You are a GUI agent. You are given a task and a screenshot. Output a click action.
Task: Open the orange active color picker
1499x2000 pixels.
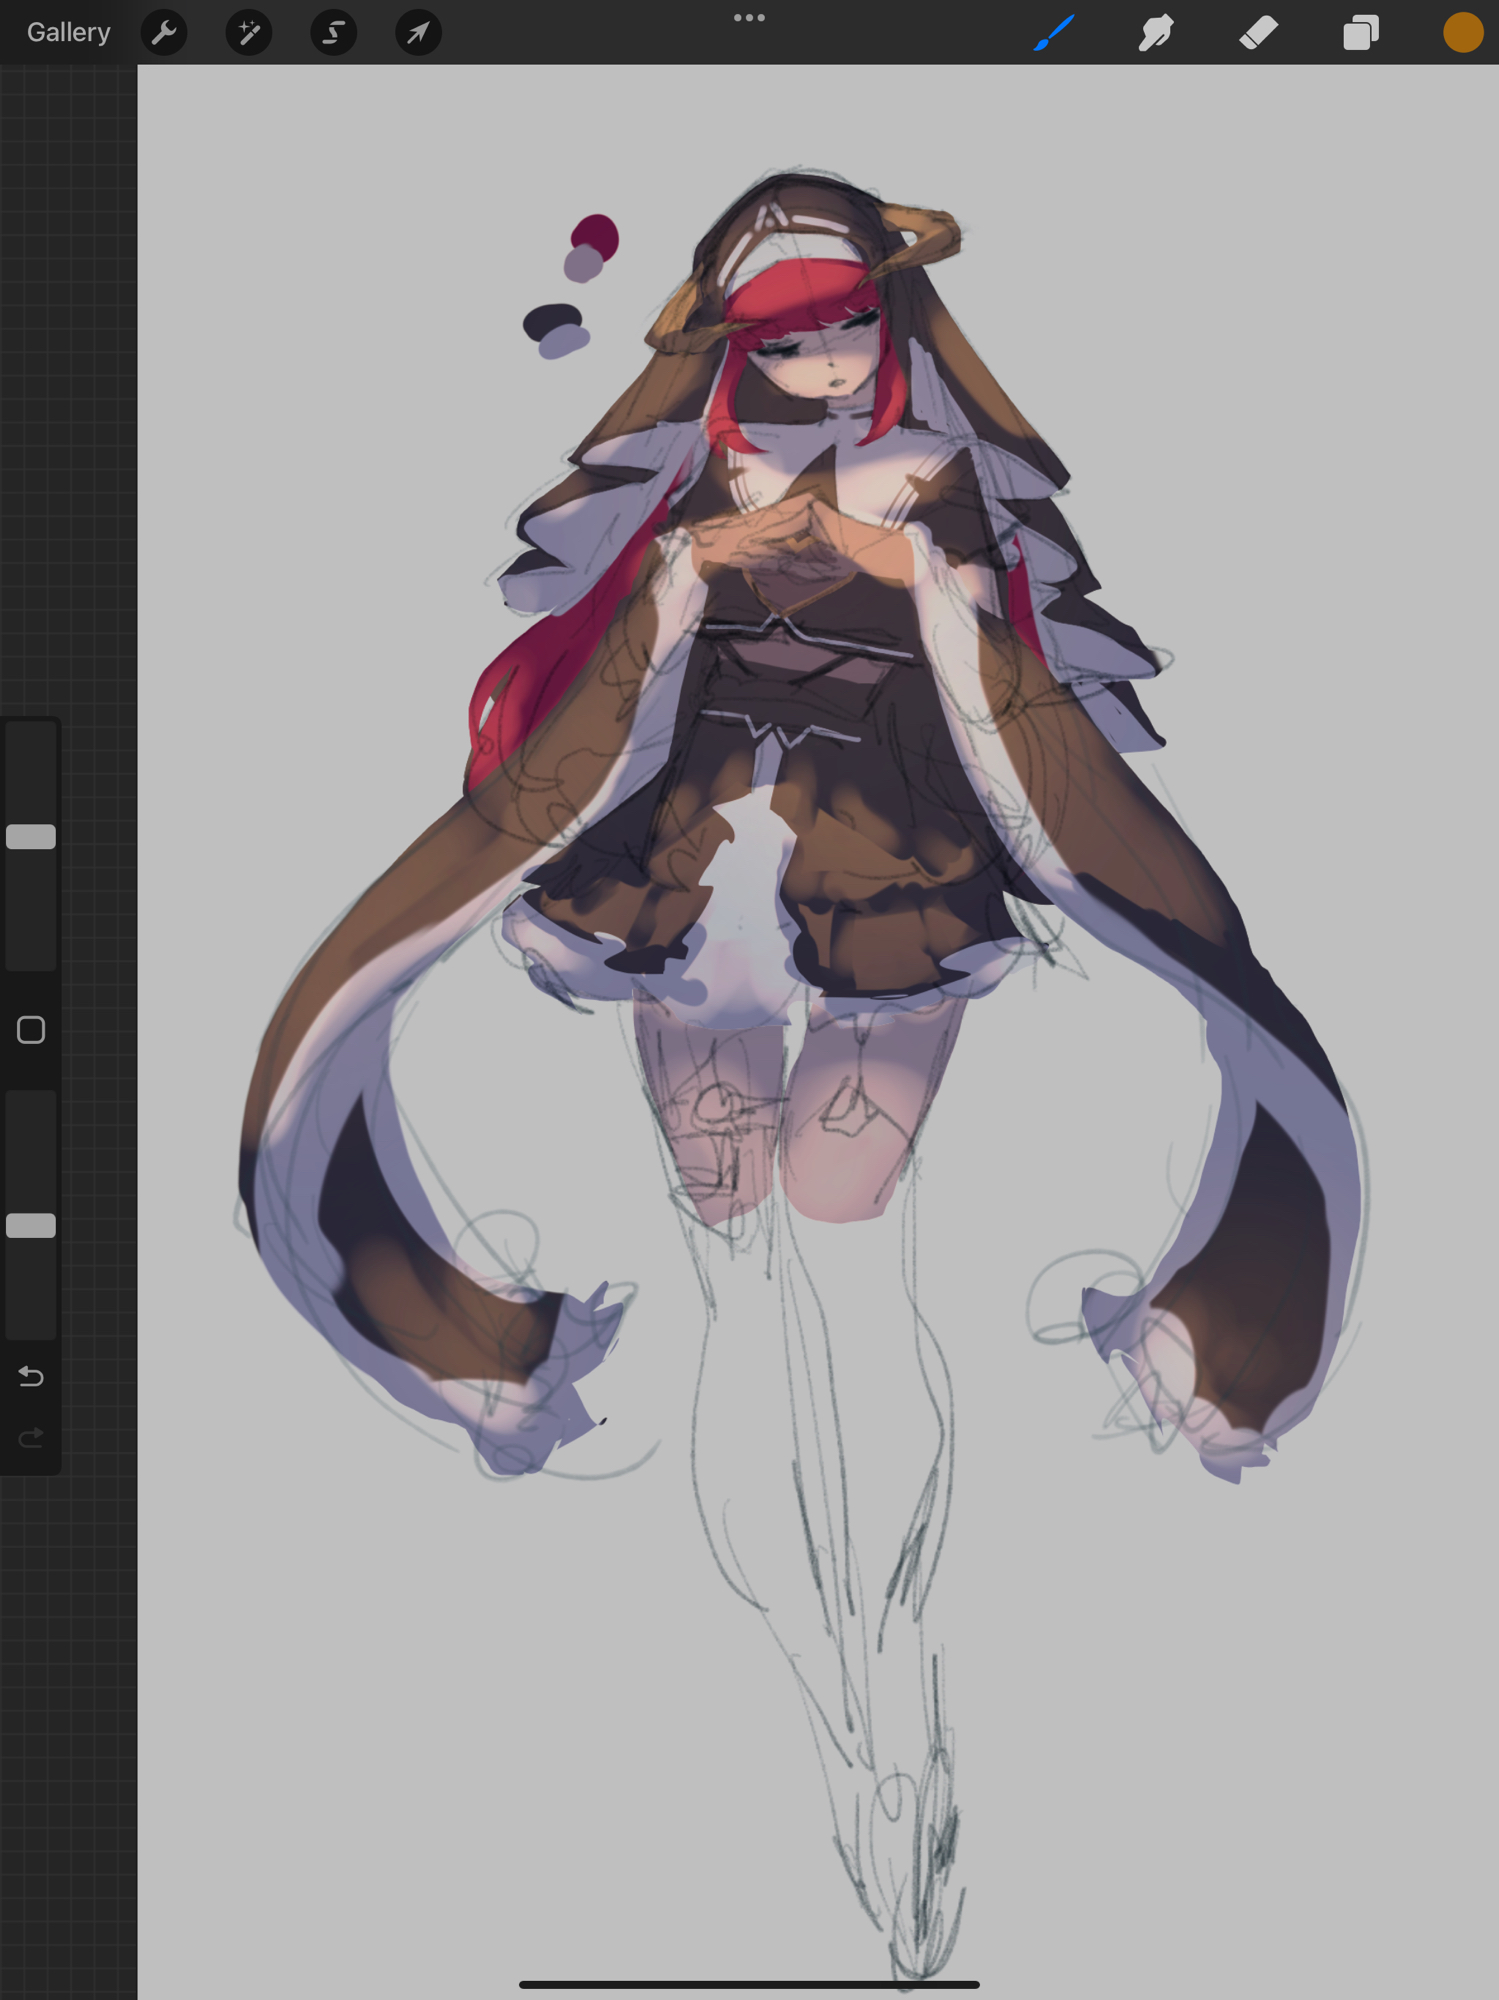click(x=1462, y=33)
